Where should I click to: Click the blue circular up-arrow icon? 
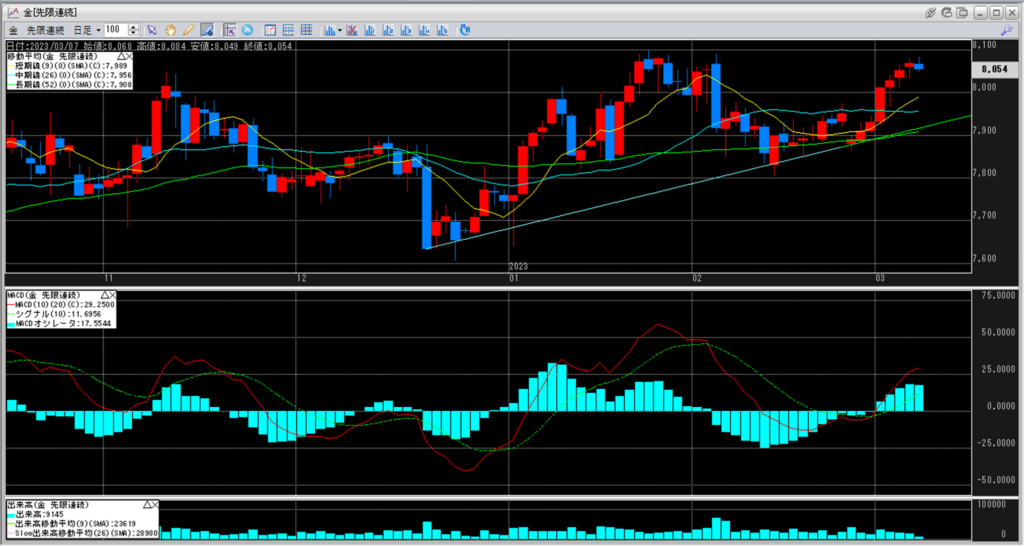point(247,30)
